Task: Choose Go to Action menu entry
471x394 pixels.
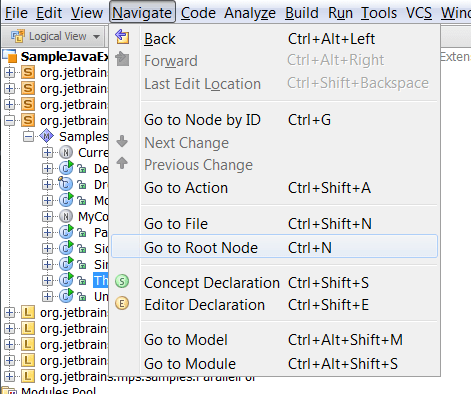Action: (x=274, y=188)
